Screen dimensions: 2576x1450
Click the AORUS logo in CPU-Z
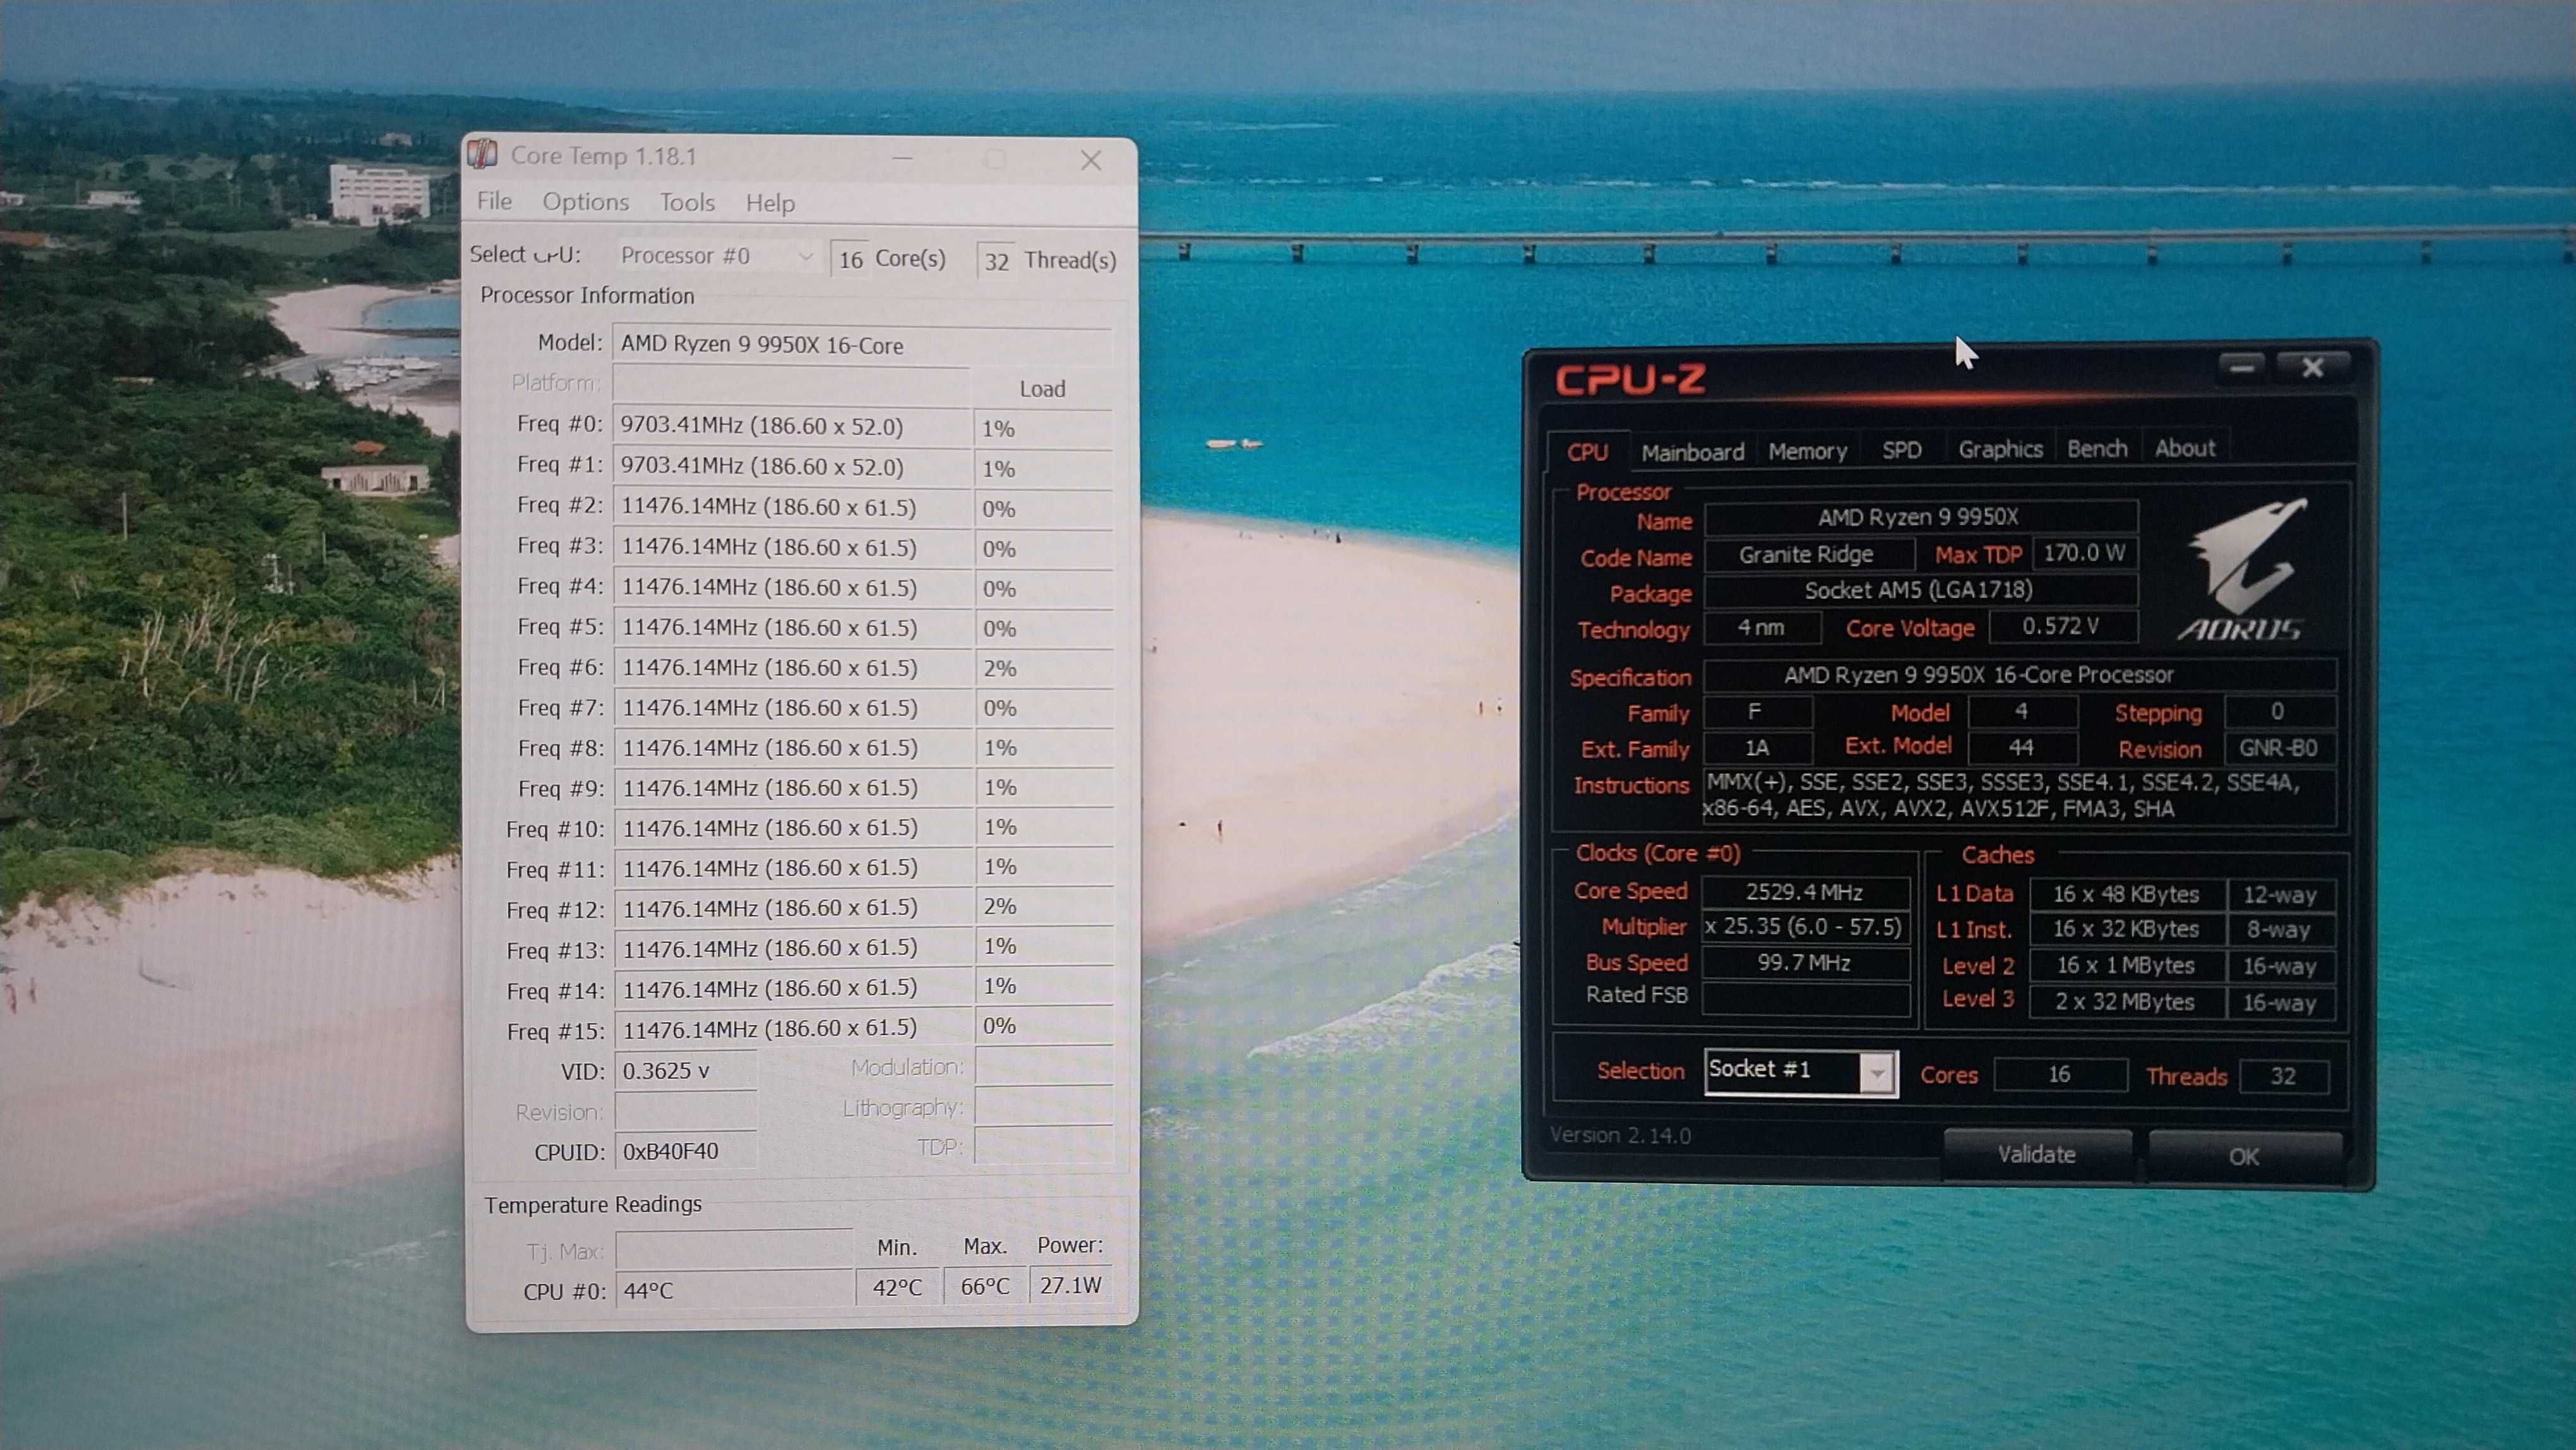2246,570
